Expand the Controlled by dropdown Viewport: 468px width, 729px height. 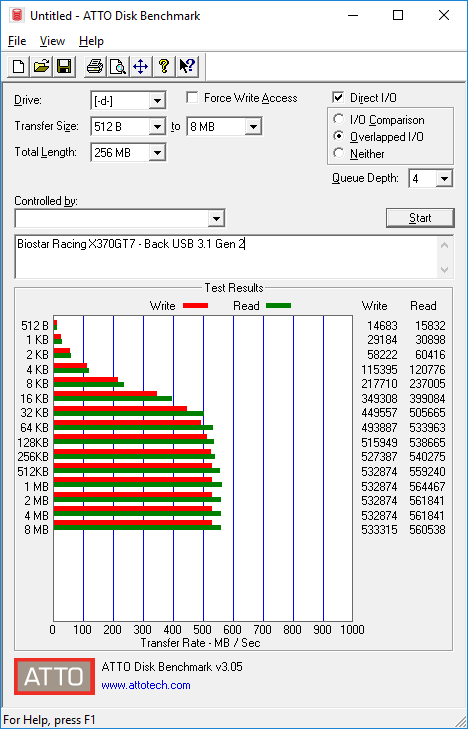point(216,219)
